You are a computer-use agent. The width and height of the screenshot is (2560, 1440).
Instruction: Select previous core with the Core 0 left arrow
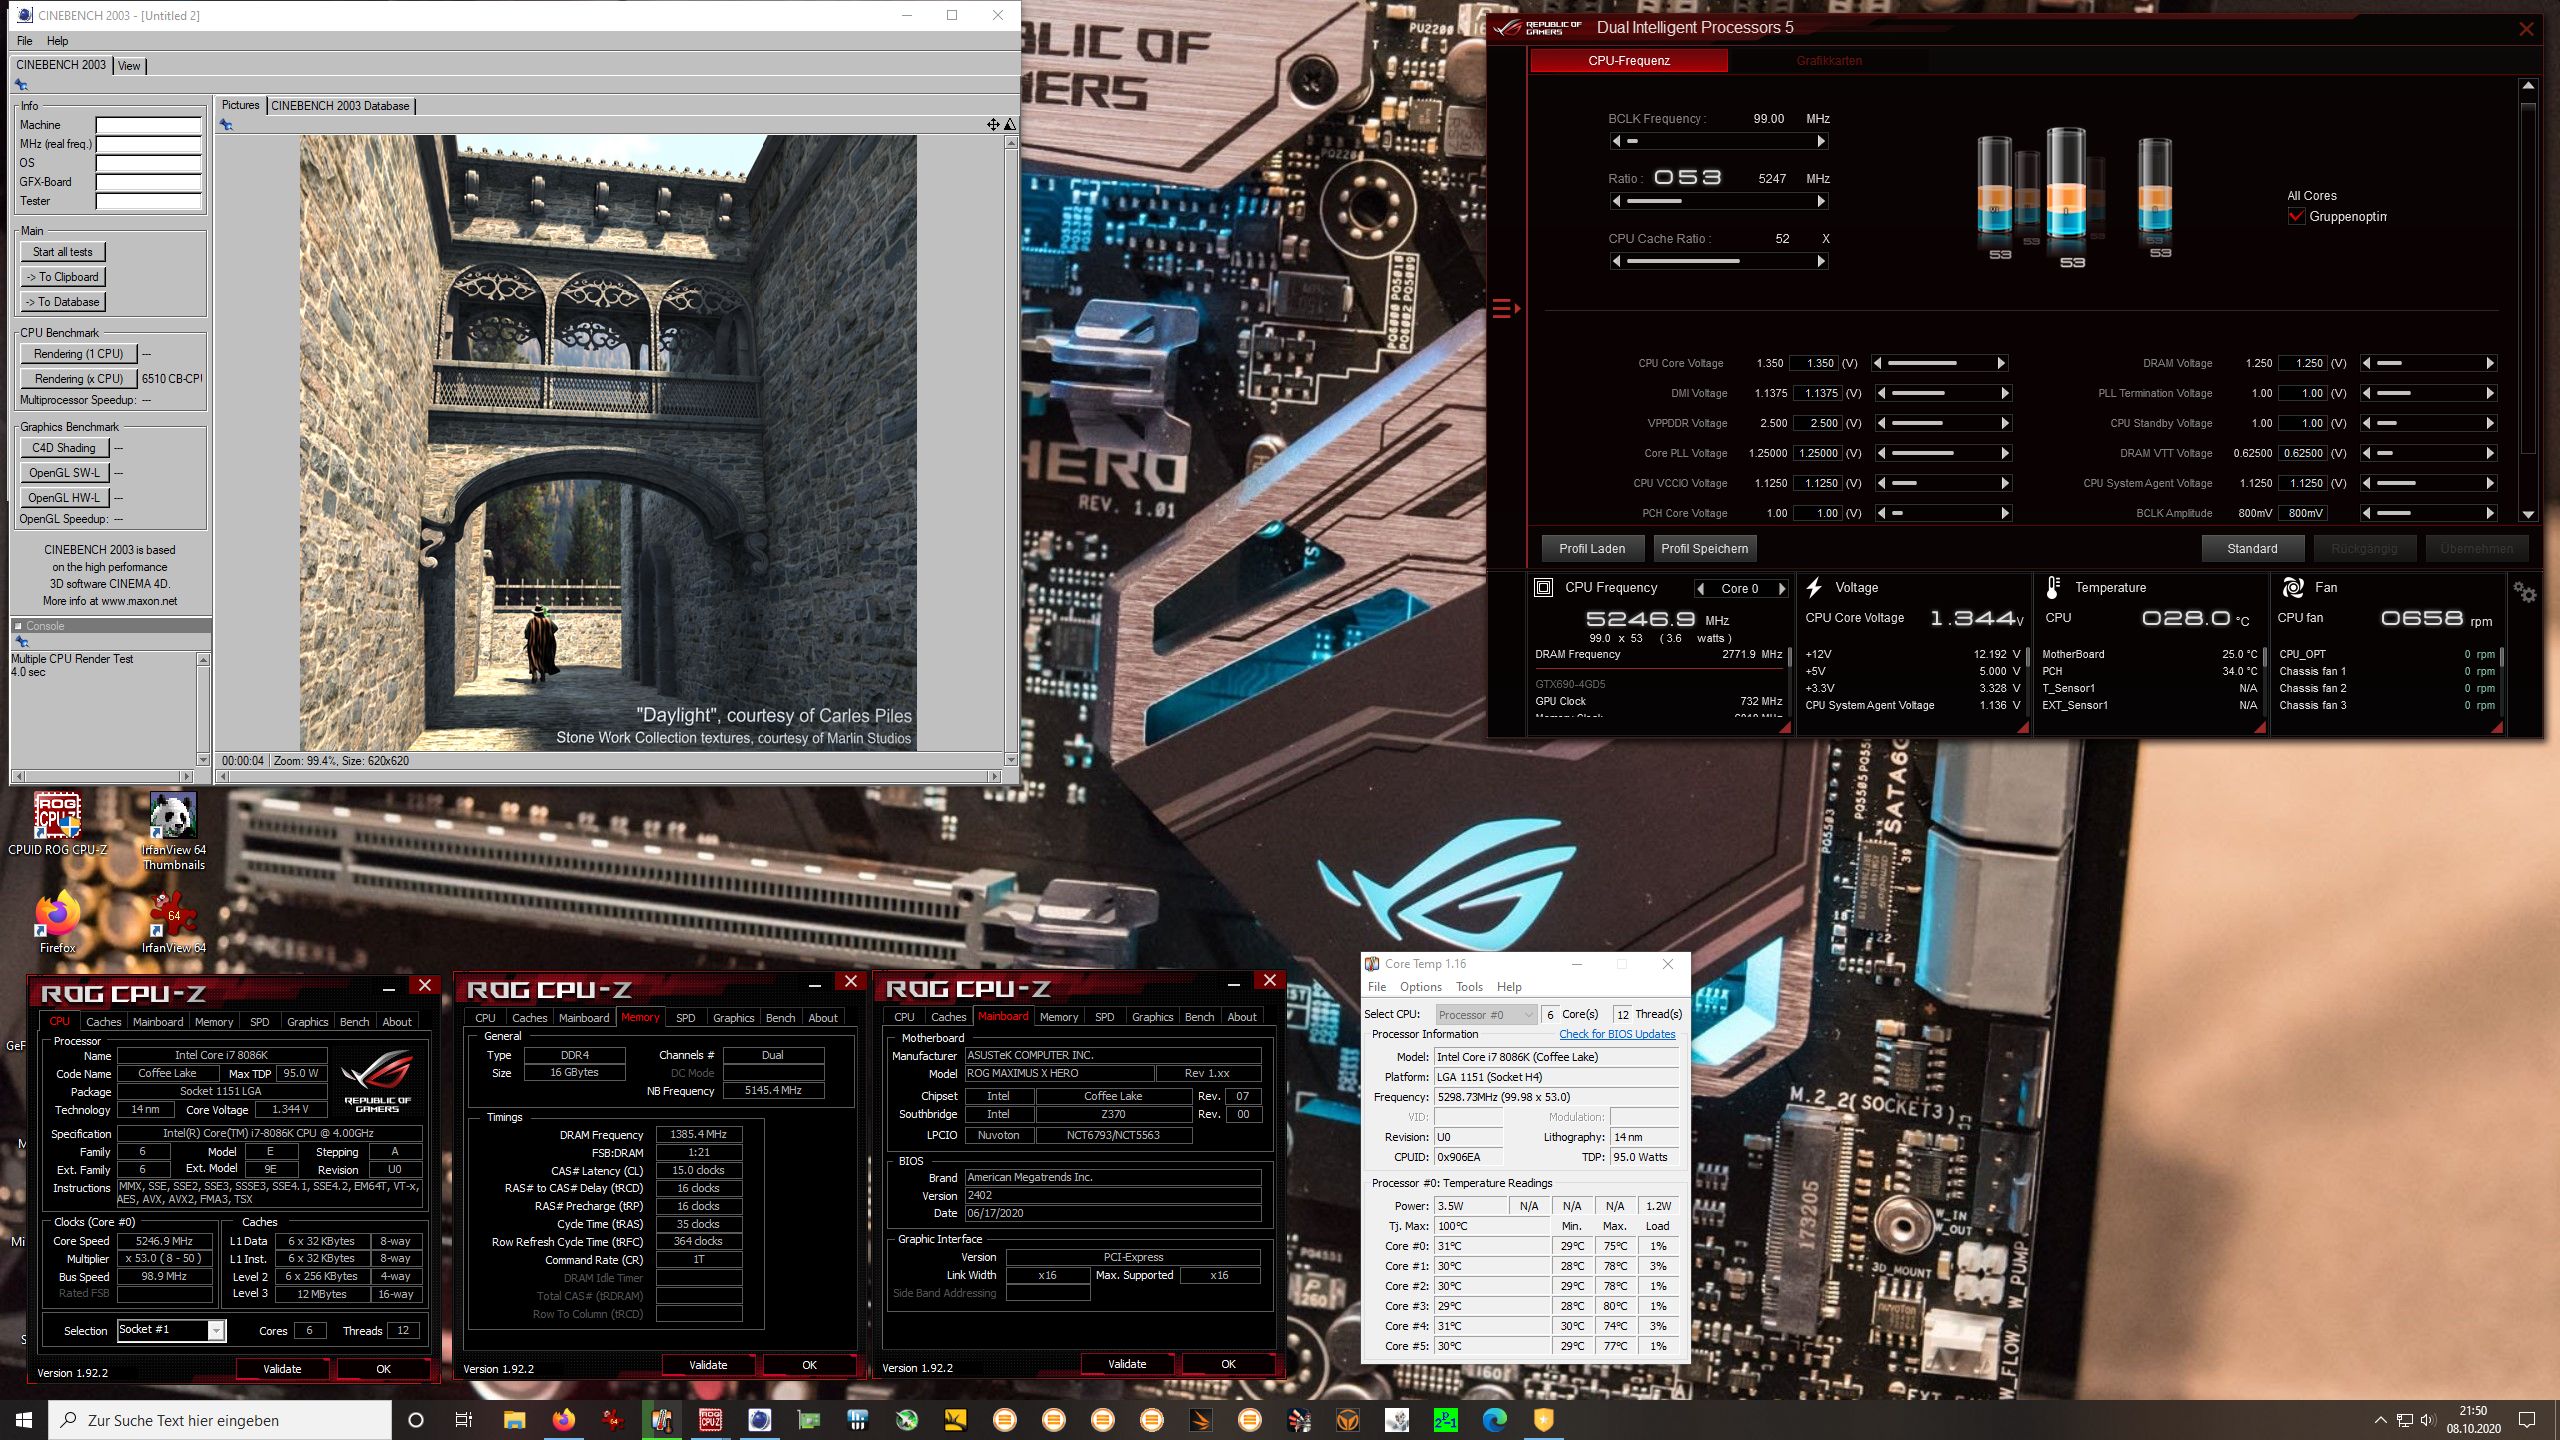click(x=1700, y=589)
